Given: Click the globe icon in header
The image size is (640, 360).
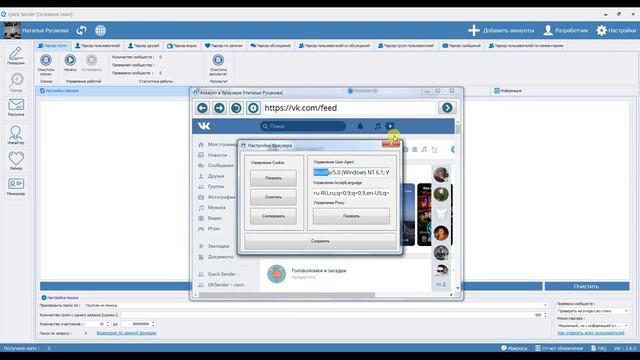Looking at the screenshot, I should 100,30.
